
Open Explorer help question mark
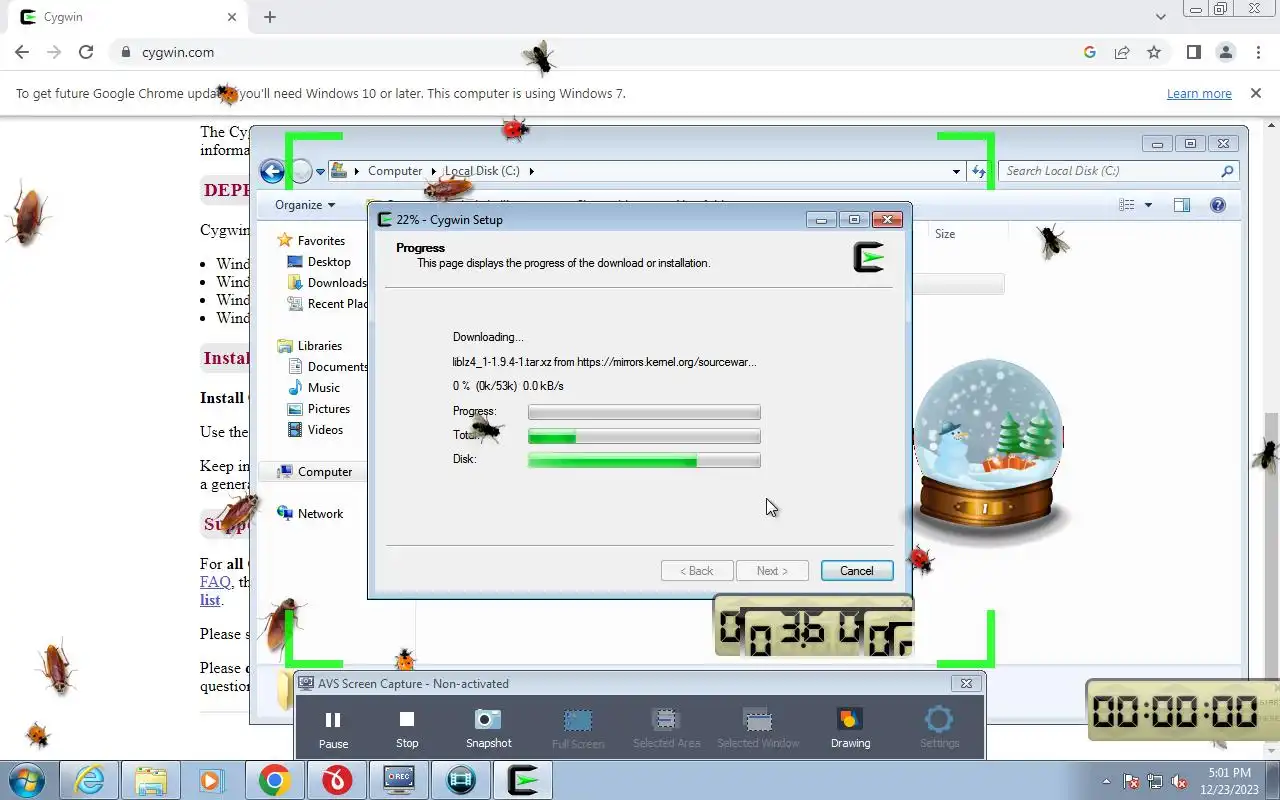(1218, 205)
